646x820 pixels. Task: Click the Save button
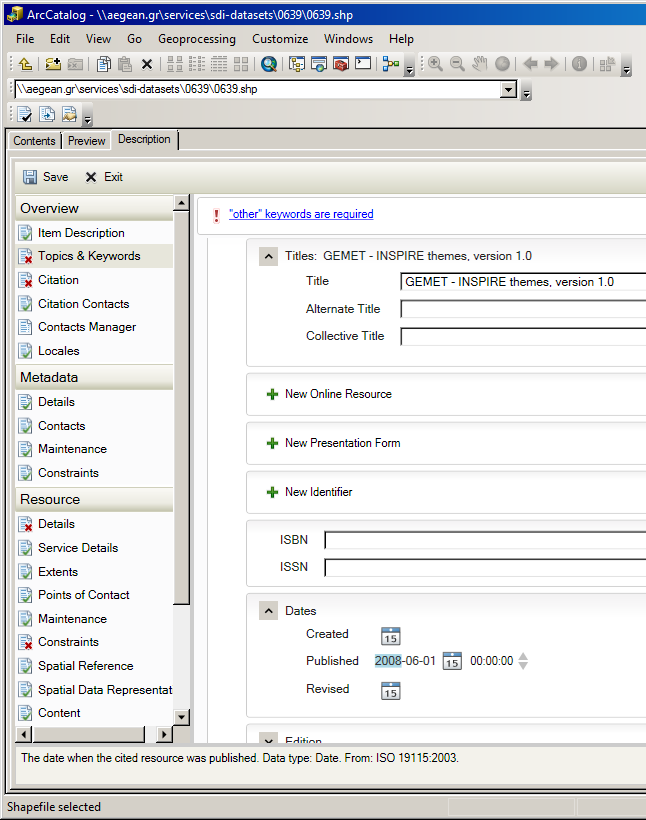coord(46,177)
